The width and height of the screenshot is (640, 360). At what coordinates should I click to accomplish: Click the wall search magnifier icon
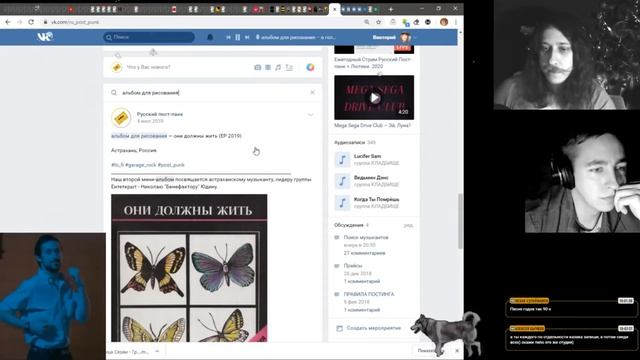(114, 93)
